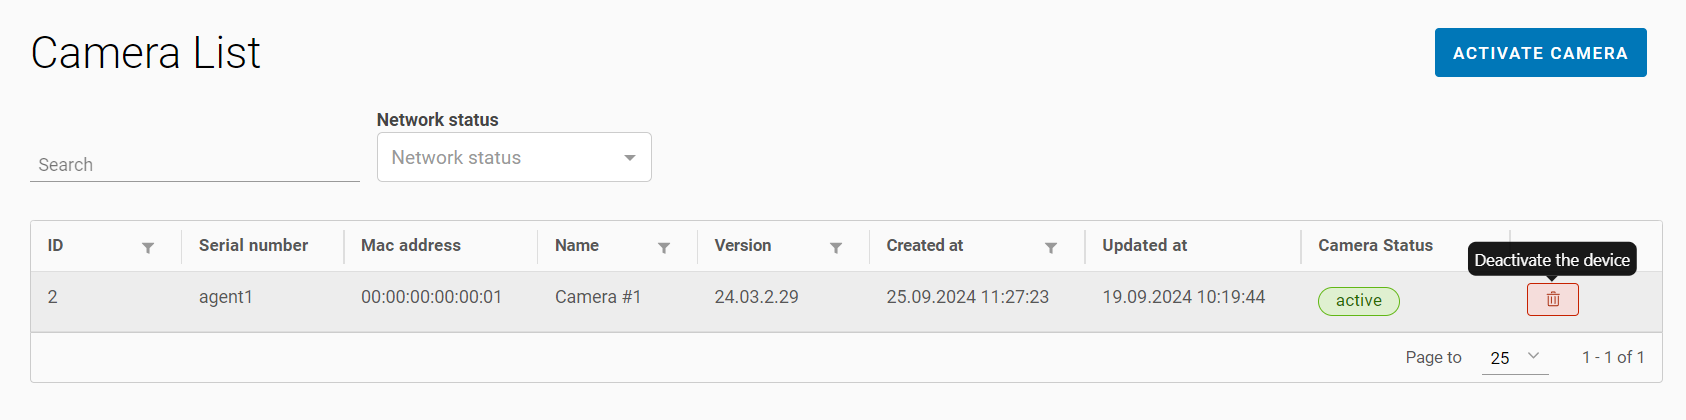1686x420 pixels.
Task: Click the Mac address column header
Action: (x=411, y=246)
